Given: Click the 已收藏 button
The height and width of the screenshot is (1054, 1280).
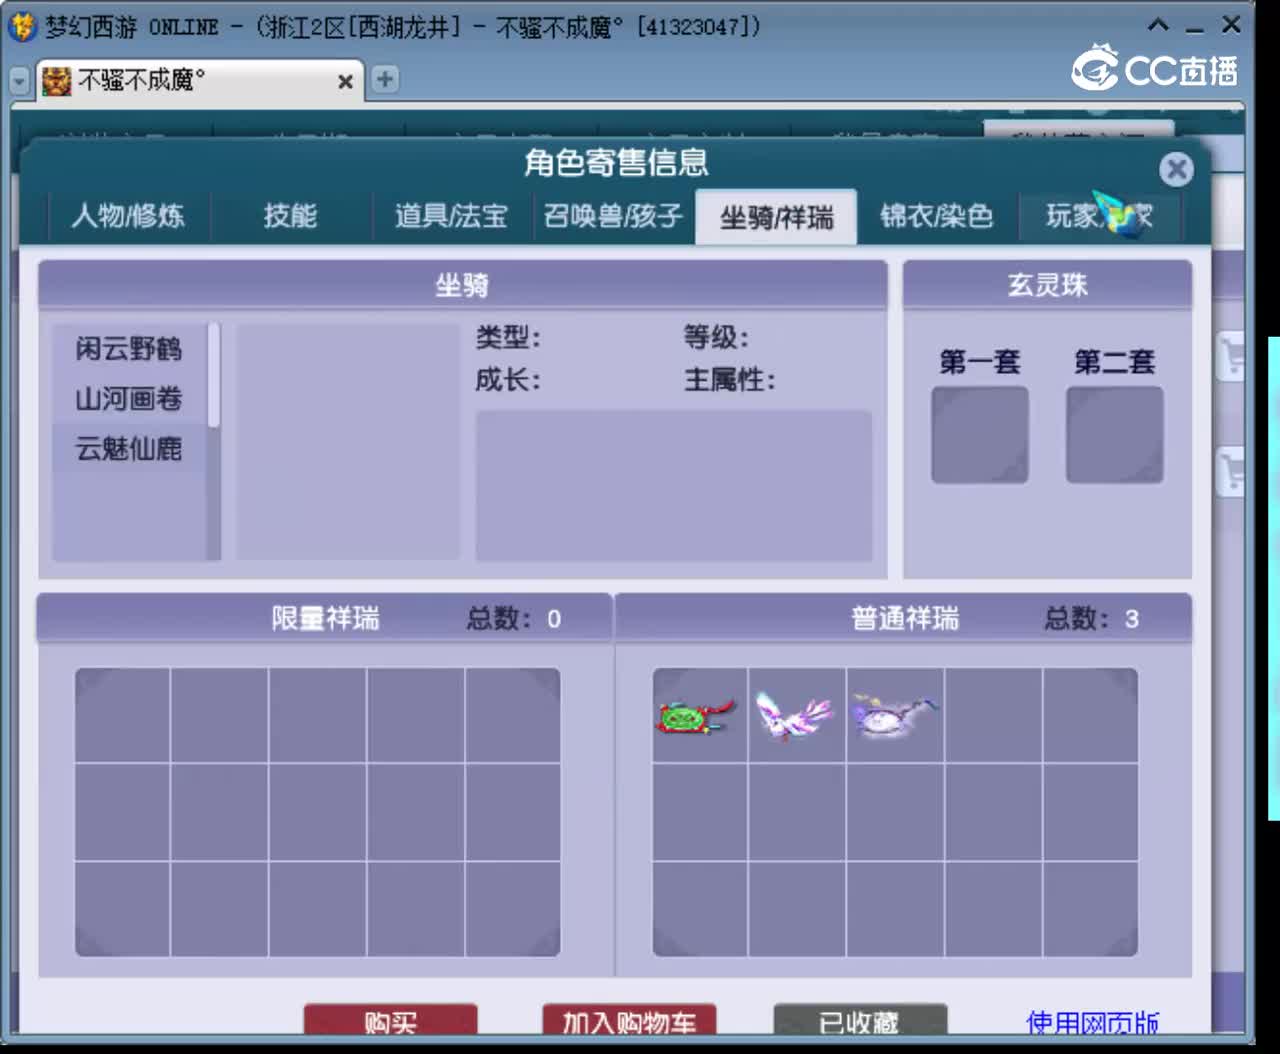Looking at the screenshot, I should [859, 1020].
